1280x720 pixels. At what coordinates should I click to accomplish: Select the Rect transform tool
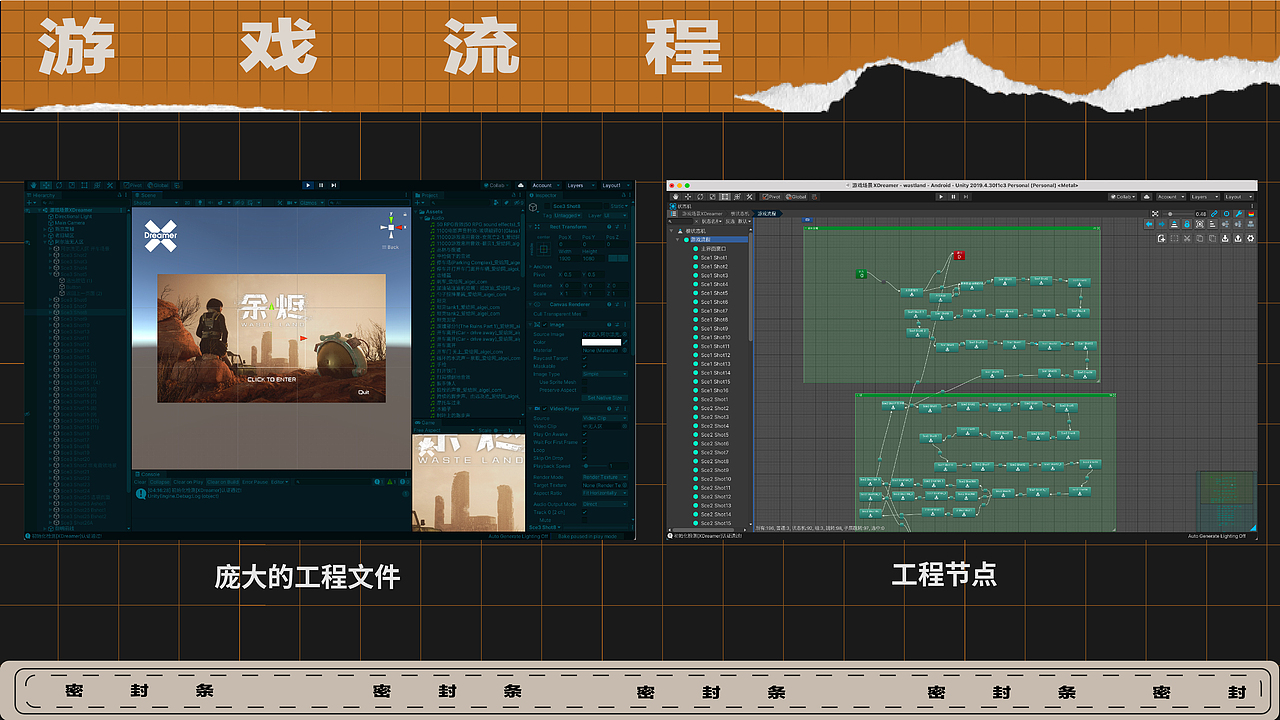point(85,185)
